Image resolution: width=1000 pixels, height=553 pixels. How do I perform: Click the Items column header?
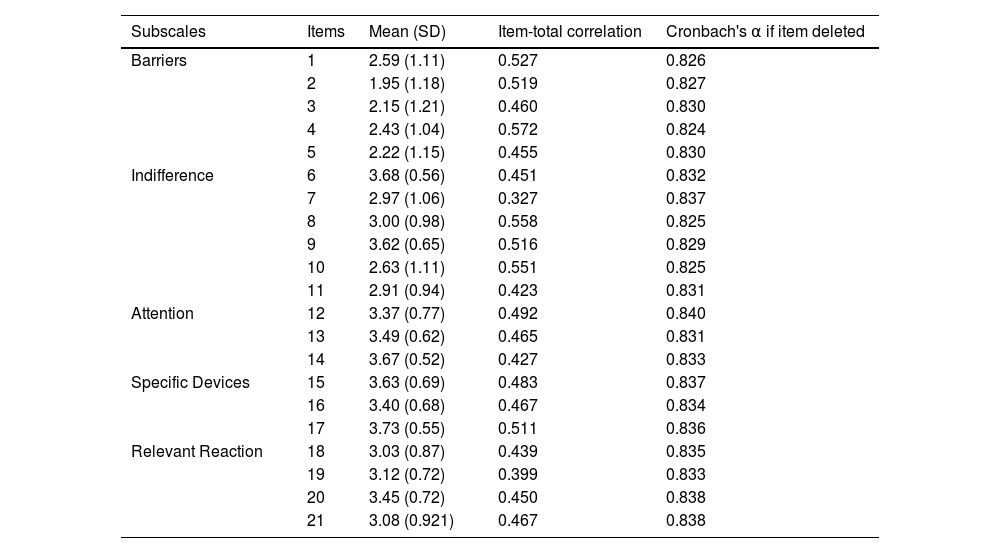tap(325, 32)
